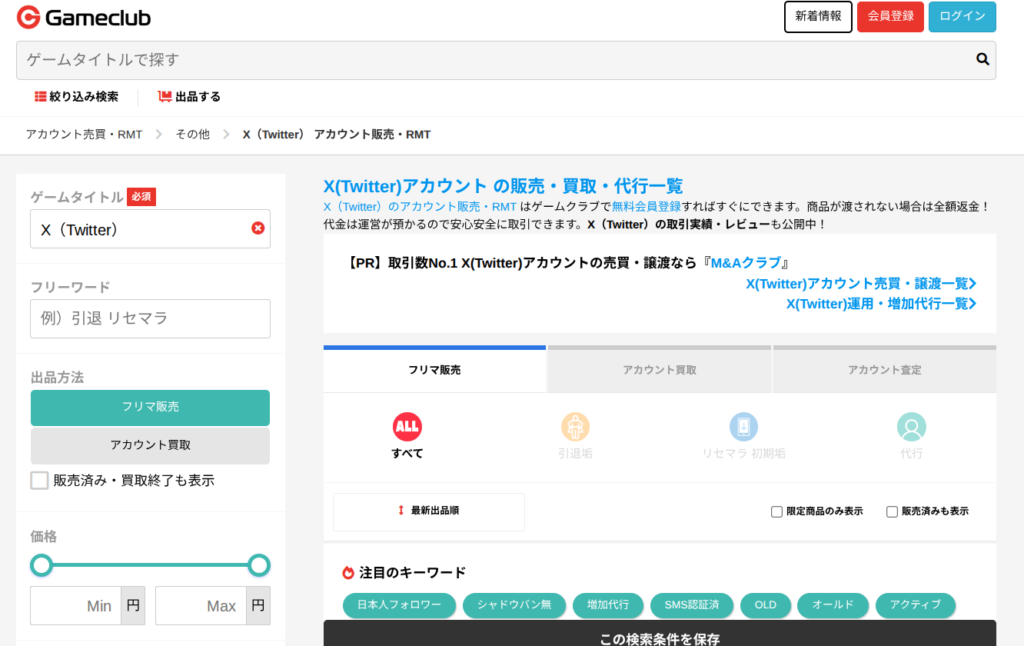Click the 会員登録 button
The height and width of the screenshot is (646, 1024).
coord(889,17)
